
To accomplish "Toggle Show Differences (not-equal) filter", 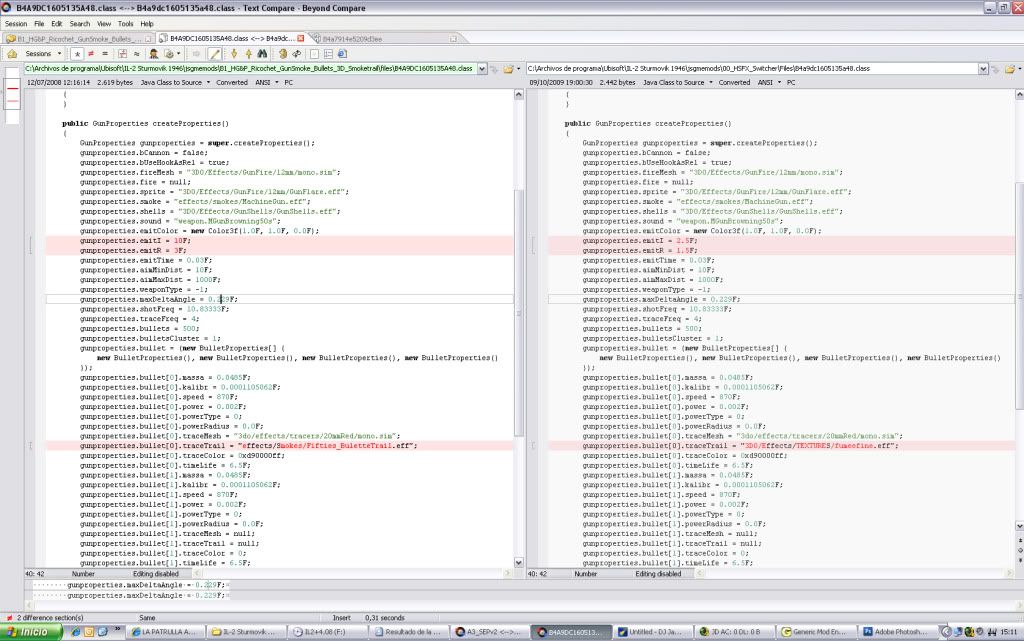I will (x=91, y=54).
